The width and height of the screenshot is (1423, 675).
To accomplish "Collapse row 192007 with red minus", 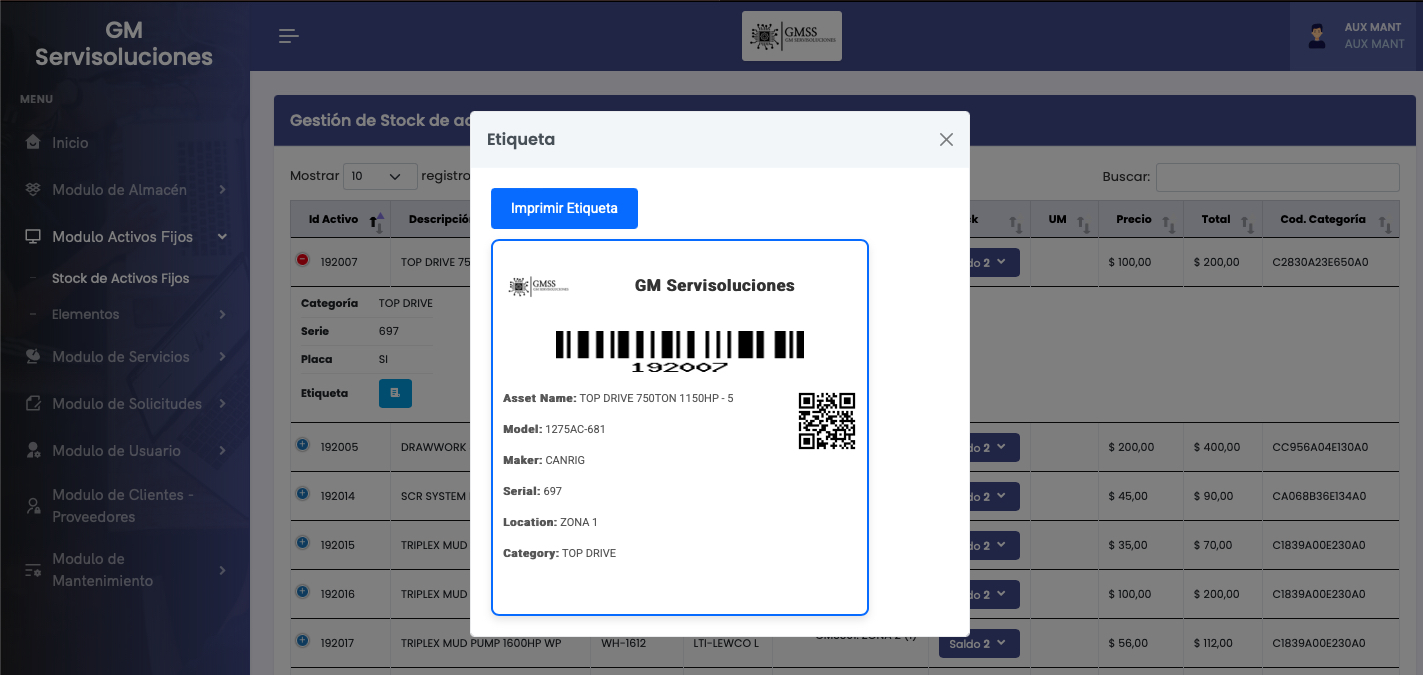I will (303, 260).
